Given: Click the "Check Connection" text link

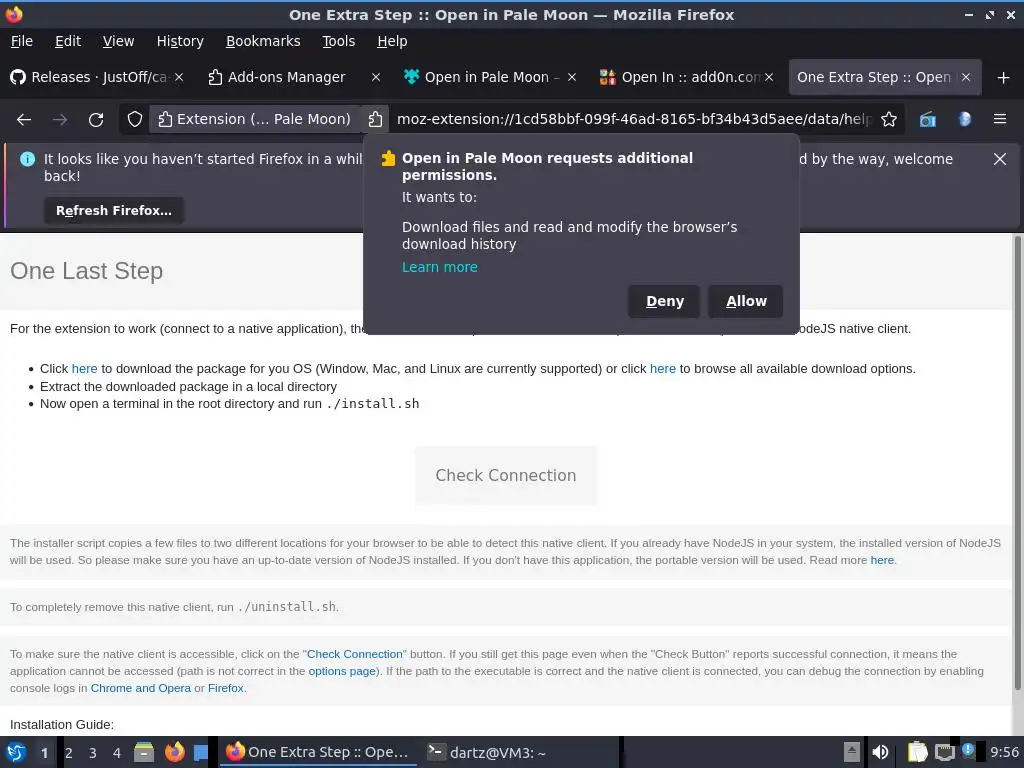Looking at the screenshot, I should 355,654.
